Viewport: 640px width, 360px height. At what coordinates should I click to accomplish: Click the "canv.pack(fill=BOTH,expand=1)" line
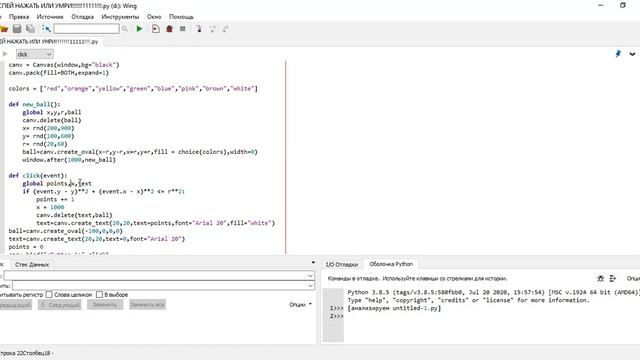click(59, 73)
